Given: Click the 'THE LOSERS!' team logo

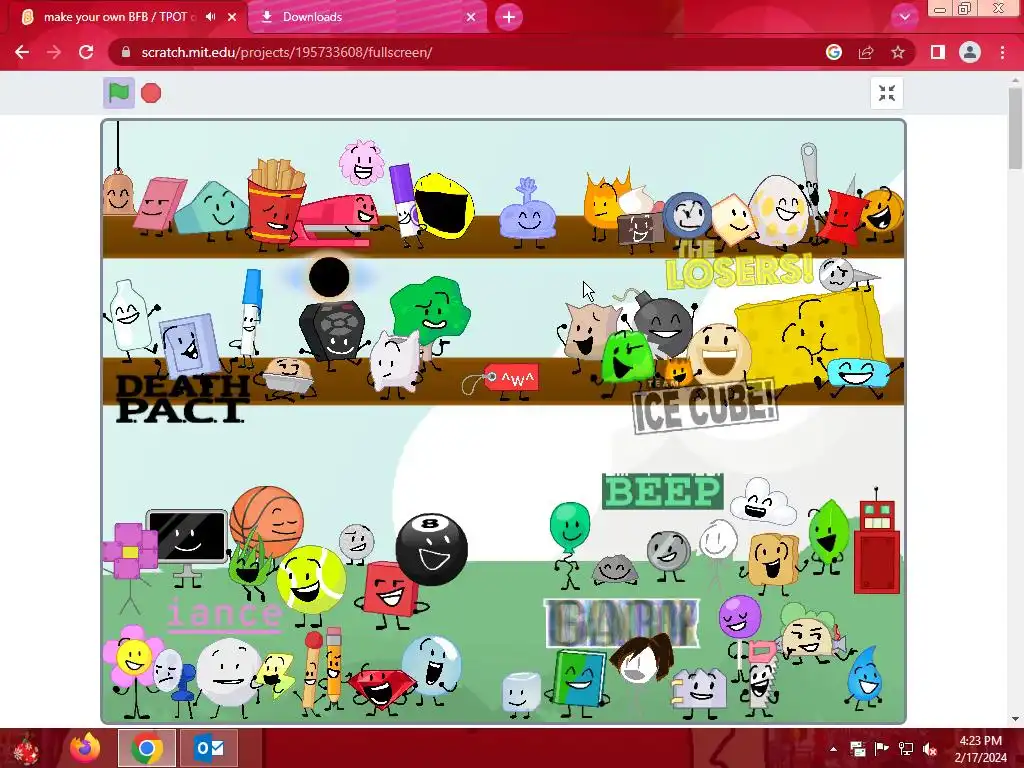Looking at the screenshot, I should 740,267.
